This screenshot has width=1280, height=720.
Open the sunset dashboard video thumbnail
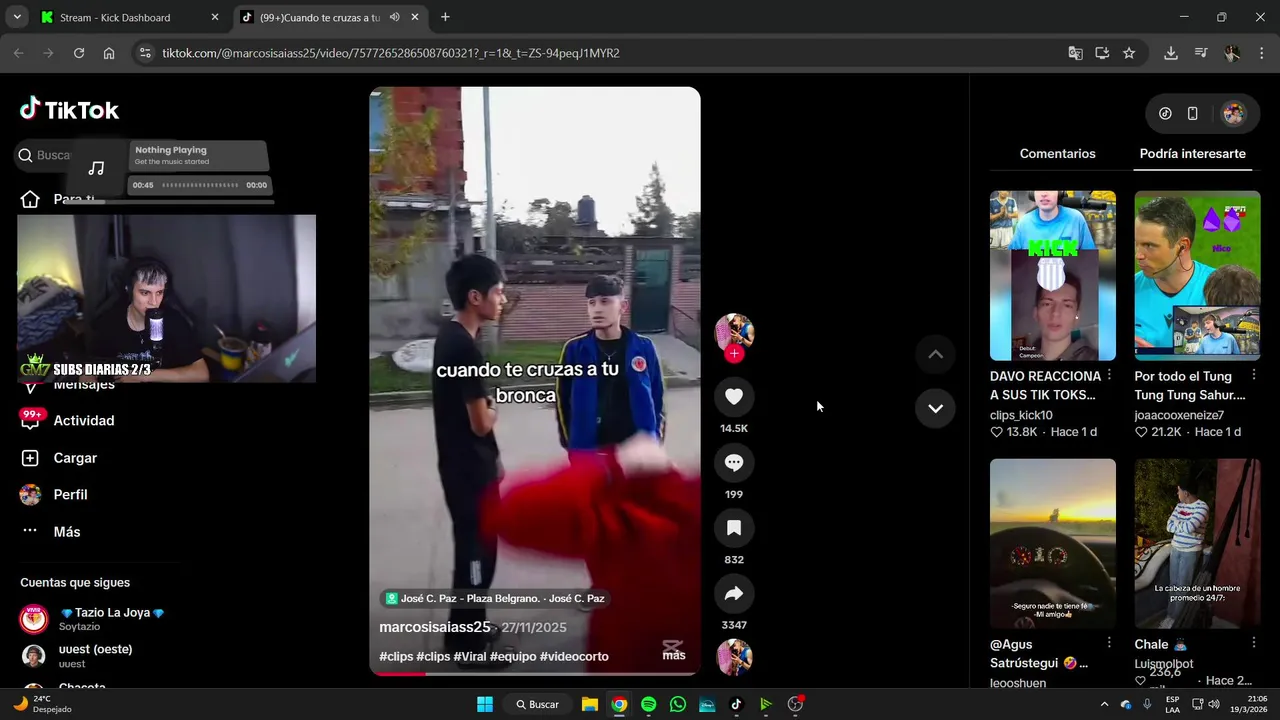(1053, 543)
